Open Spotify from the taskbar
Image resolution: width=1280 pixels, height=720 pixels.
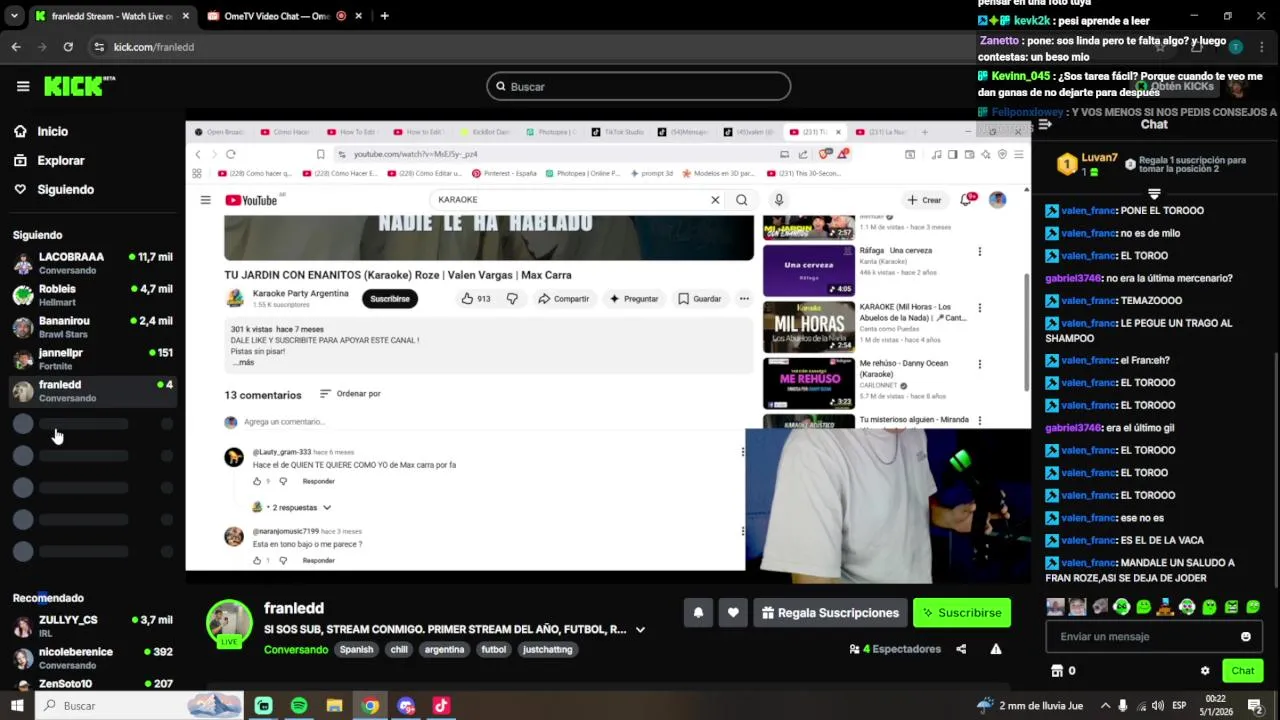coord(299,706)
